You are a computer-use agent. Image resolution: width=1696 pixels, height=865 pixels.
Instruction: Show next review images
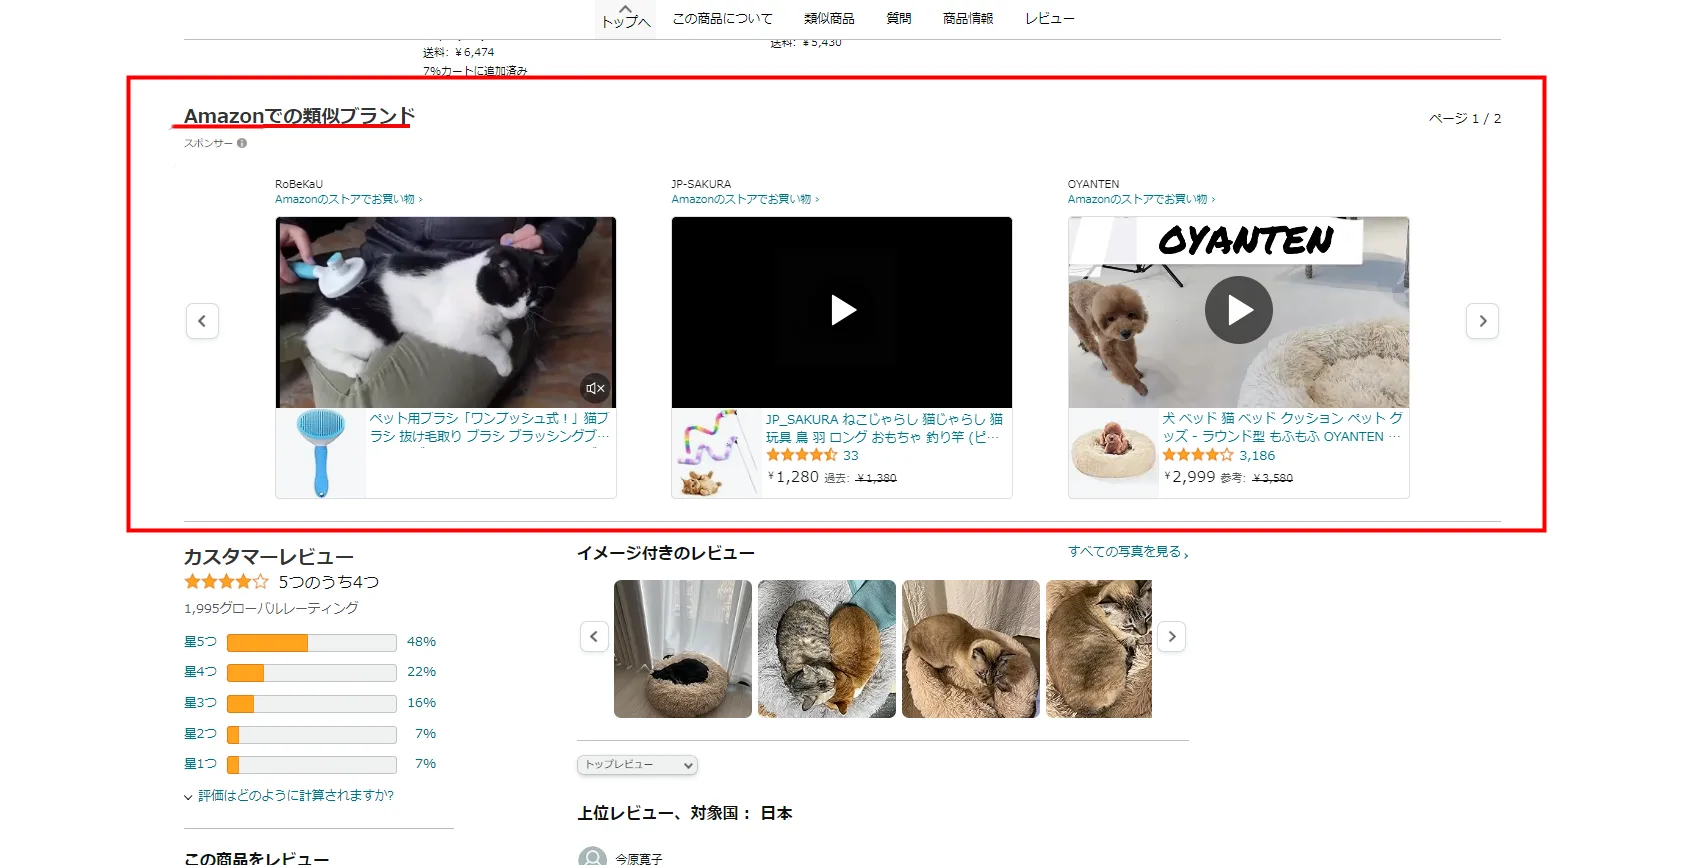point(1172,636)
